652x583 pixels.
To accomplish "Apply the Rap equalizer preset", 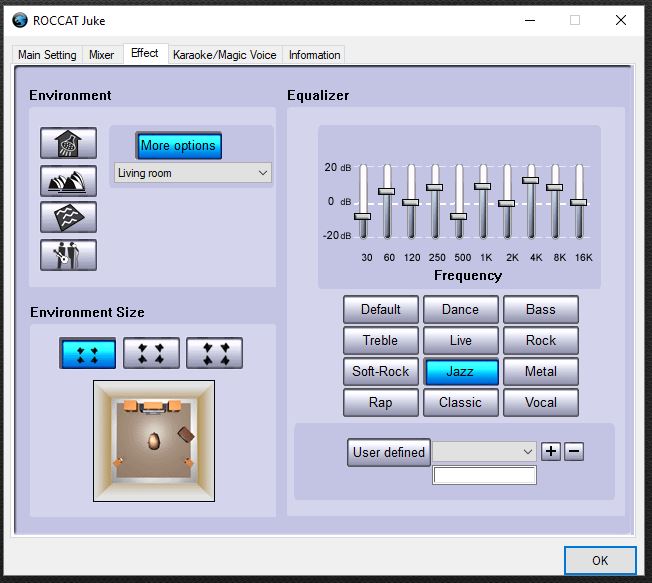I will 381,403.
